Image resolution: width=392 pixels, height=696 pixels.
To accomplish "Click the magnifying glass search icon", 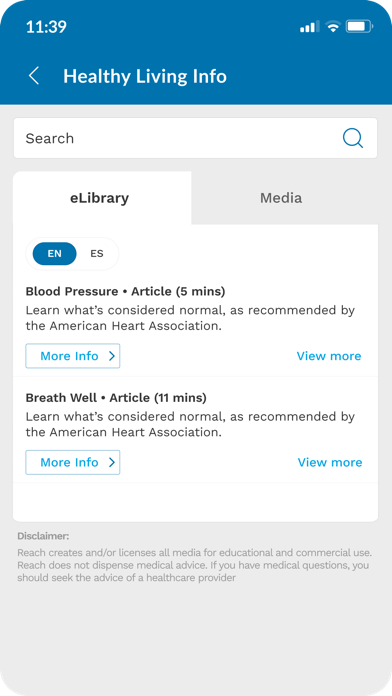I will 353,138.
